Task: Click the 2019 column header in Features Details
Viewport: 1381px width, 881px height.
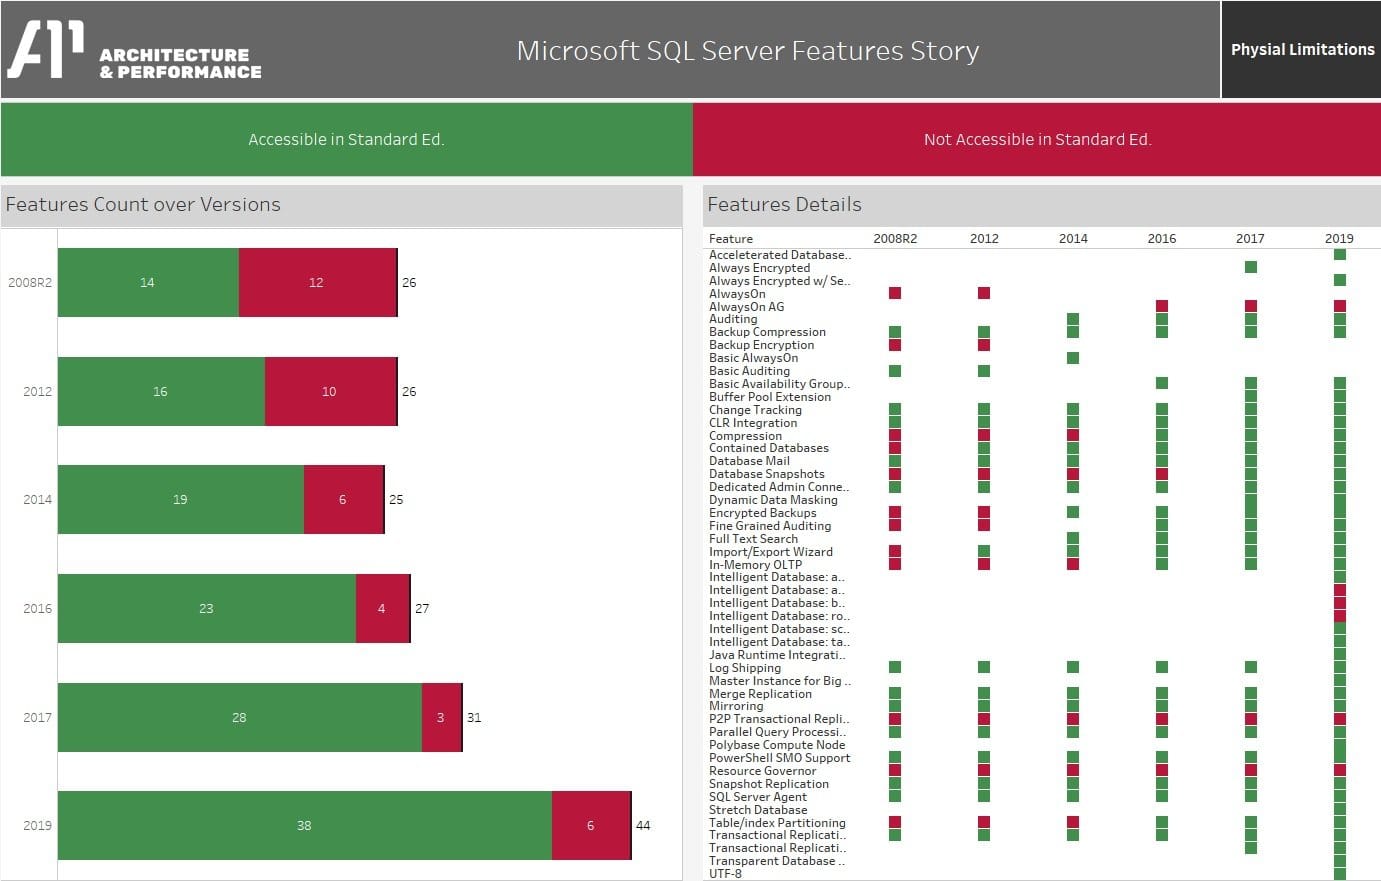Action: click(1339, 239)
